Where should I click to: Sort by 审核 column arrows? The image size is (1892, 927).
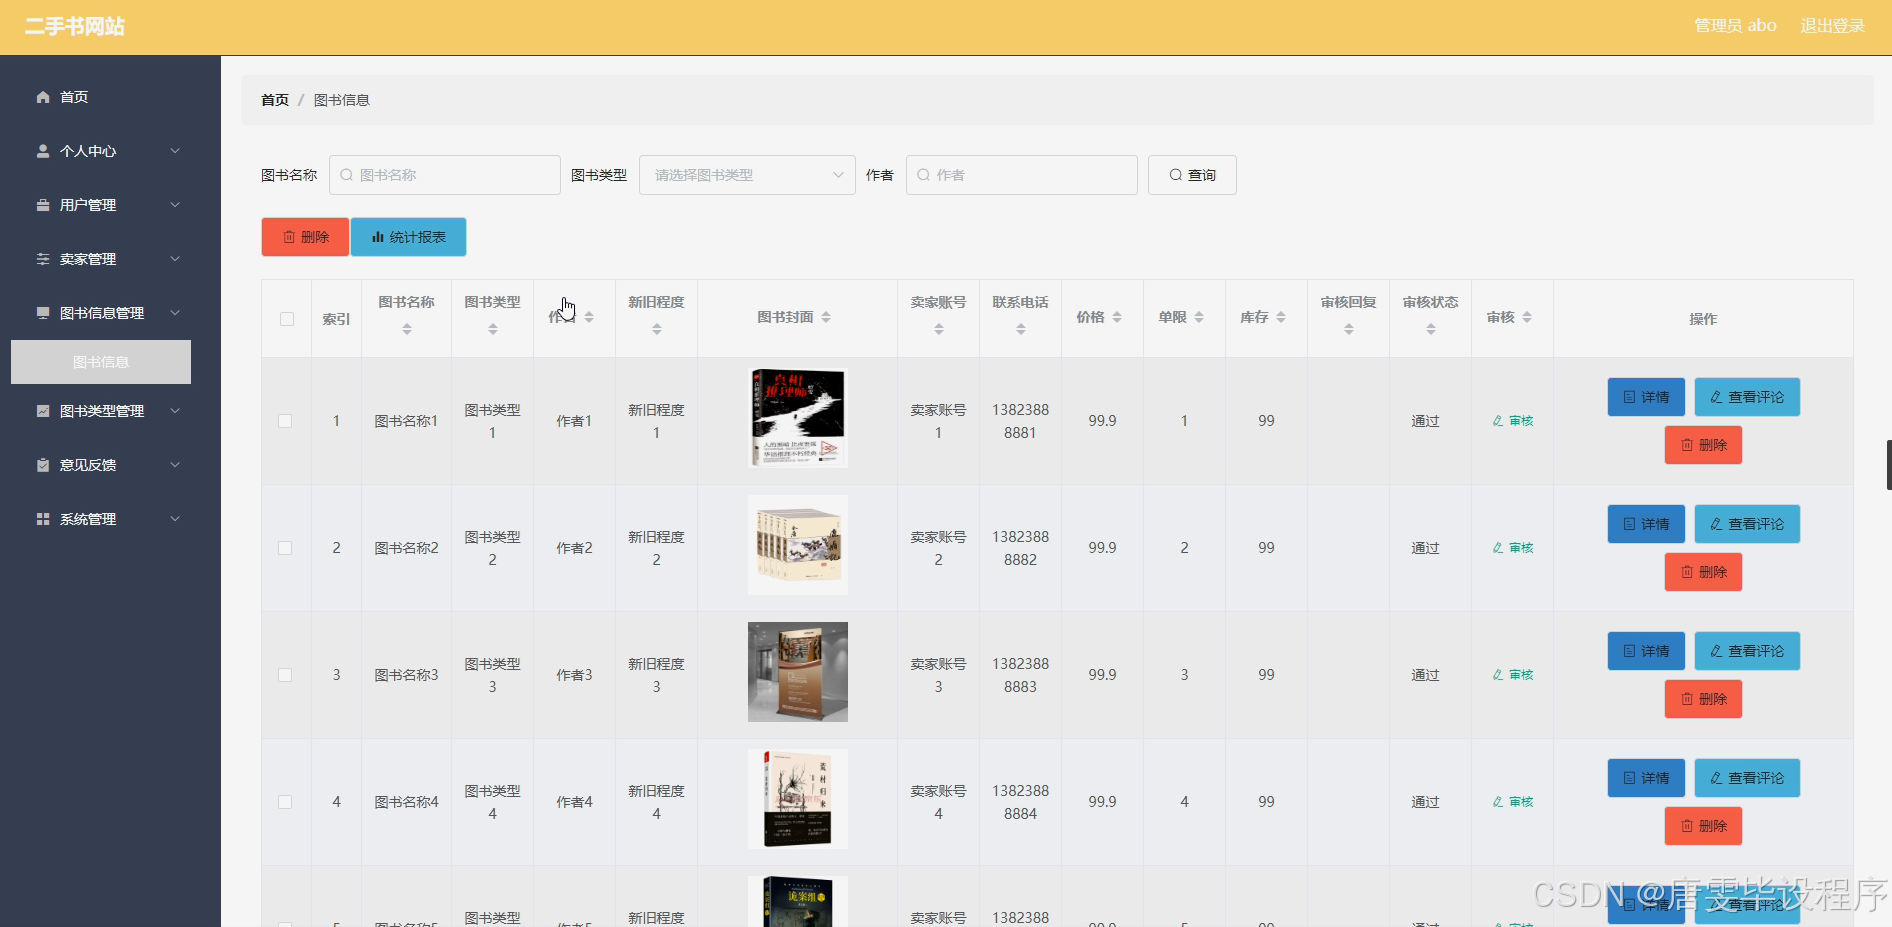click(1527, 317)
